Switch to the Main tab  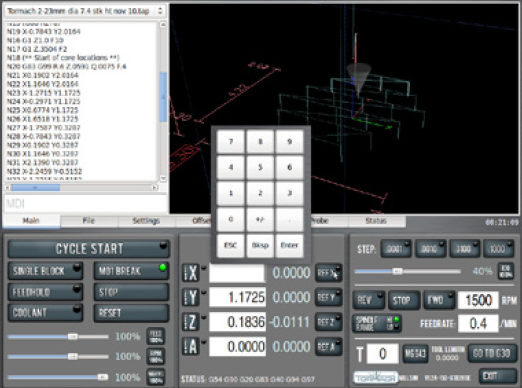click(31, 221)
